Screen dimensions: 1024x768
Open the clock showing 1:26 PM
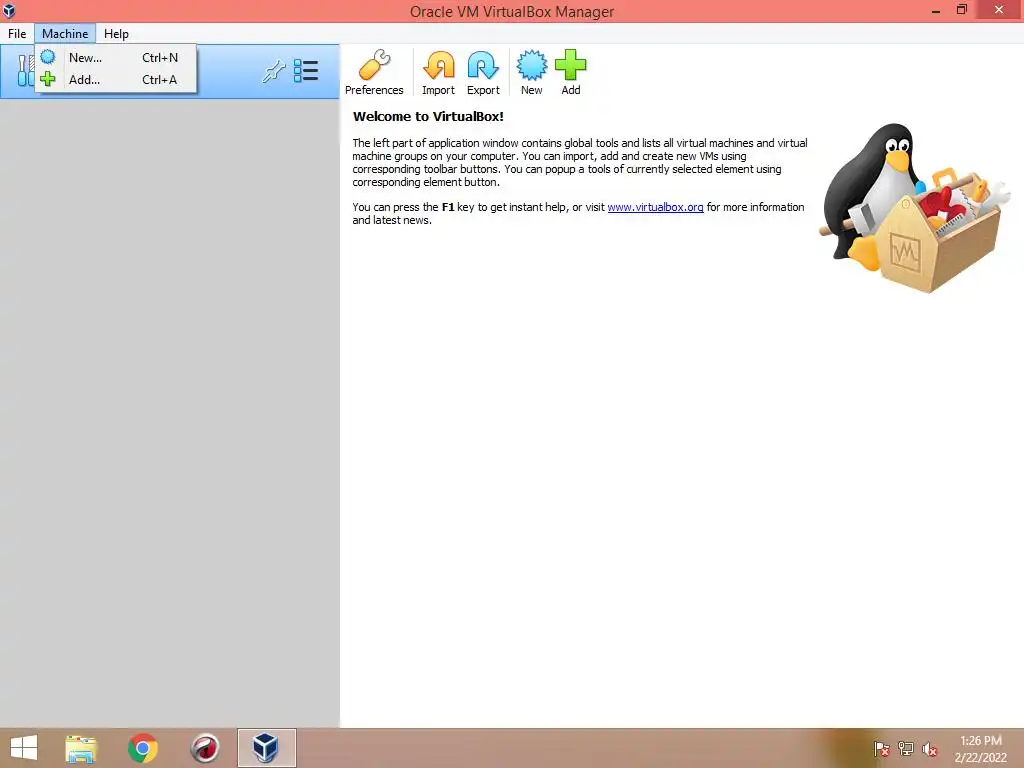point(980,749)
